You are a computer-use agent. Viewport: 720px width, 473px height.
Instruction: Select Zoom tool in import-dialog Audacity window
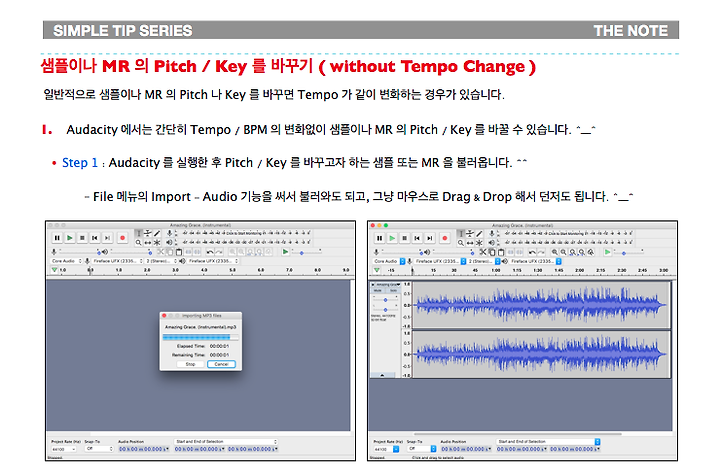coord(138,242)
